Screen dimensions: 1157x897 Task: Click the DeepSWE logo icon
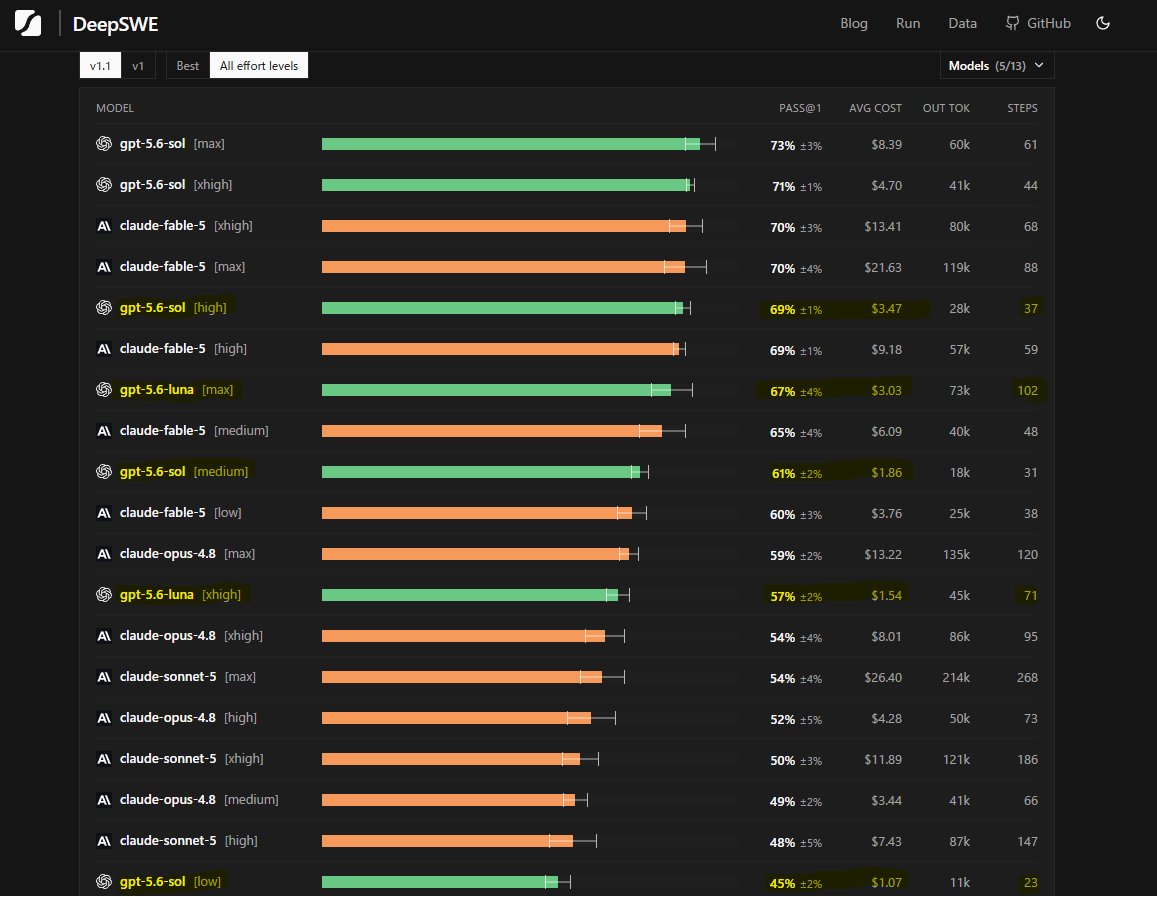click(x=28, y=24)
